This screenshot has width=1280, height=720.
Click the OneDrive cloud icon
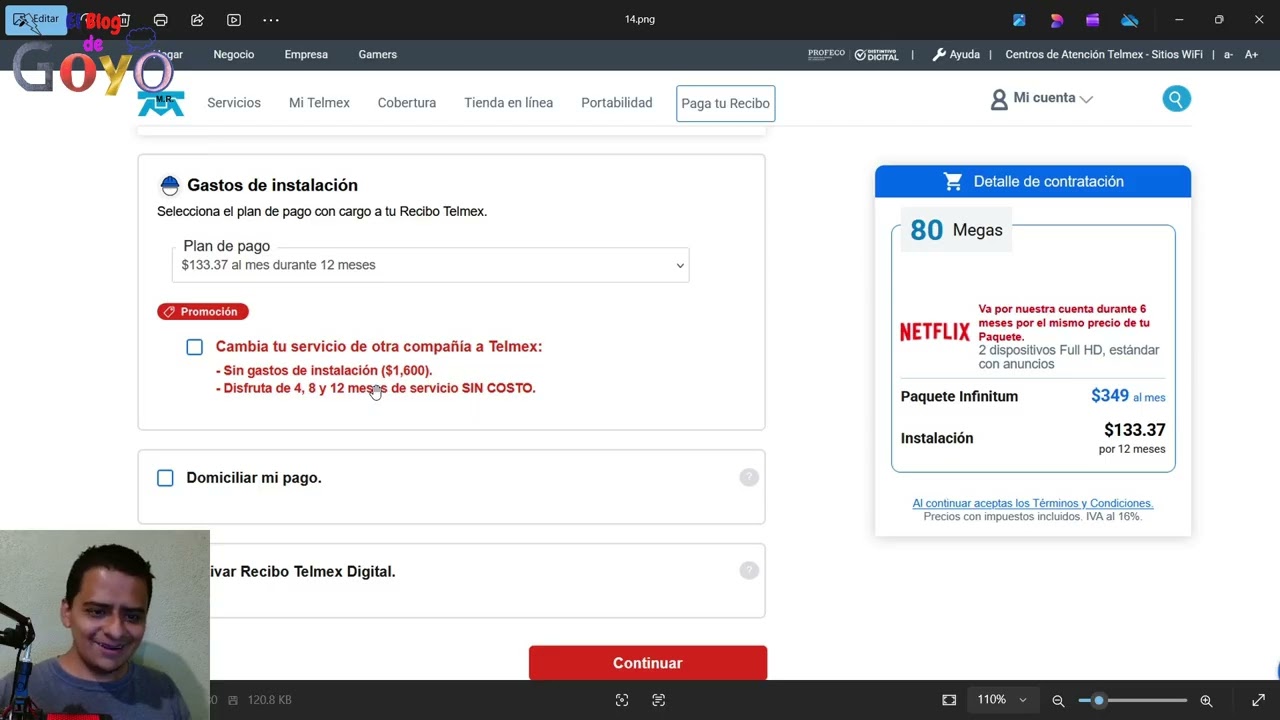(1129, 20)
